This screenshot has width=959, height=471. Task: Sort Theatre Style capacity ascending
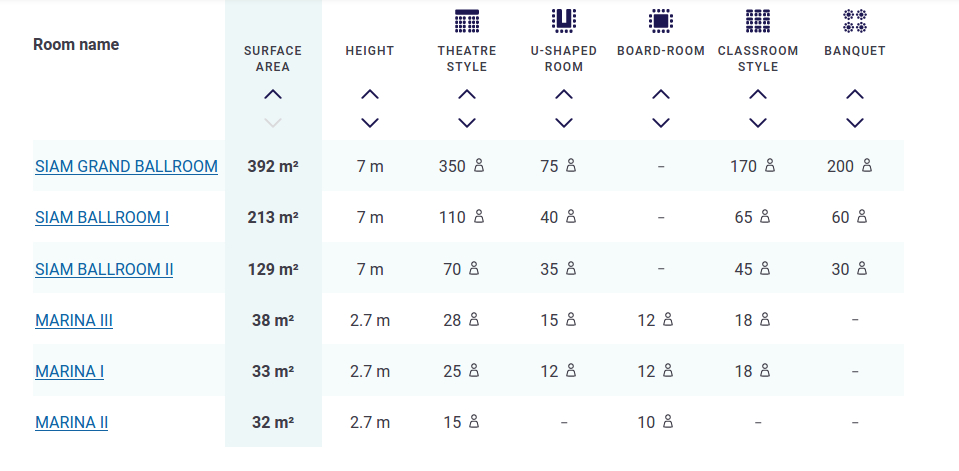click(x=467, y=95)
